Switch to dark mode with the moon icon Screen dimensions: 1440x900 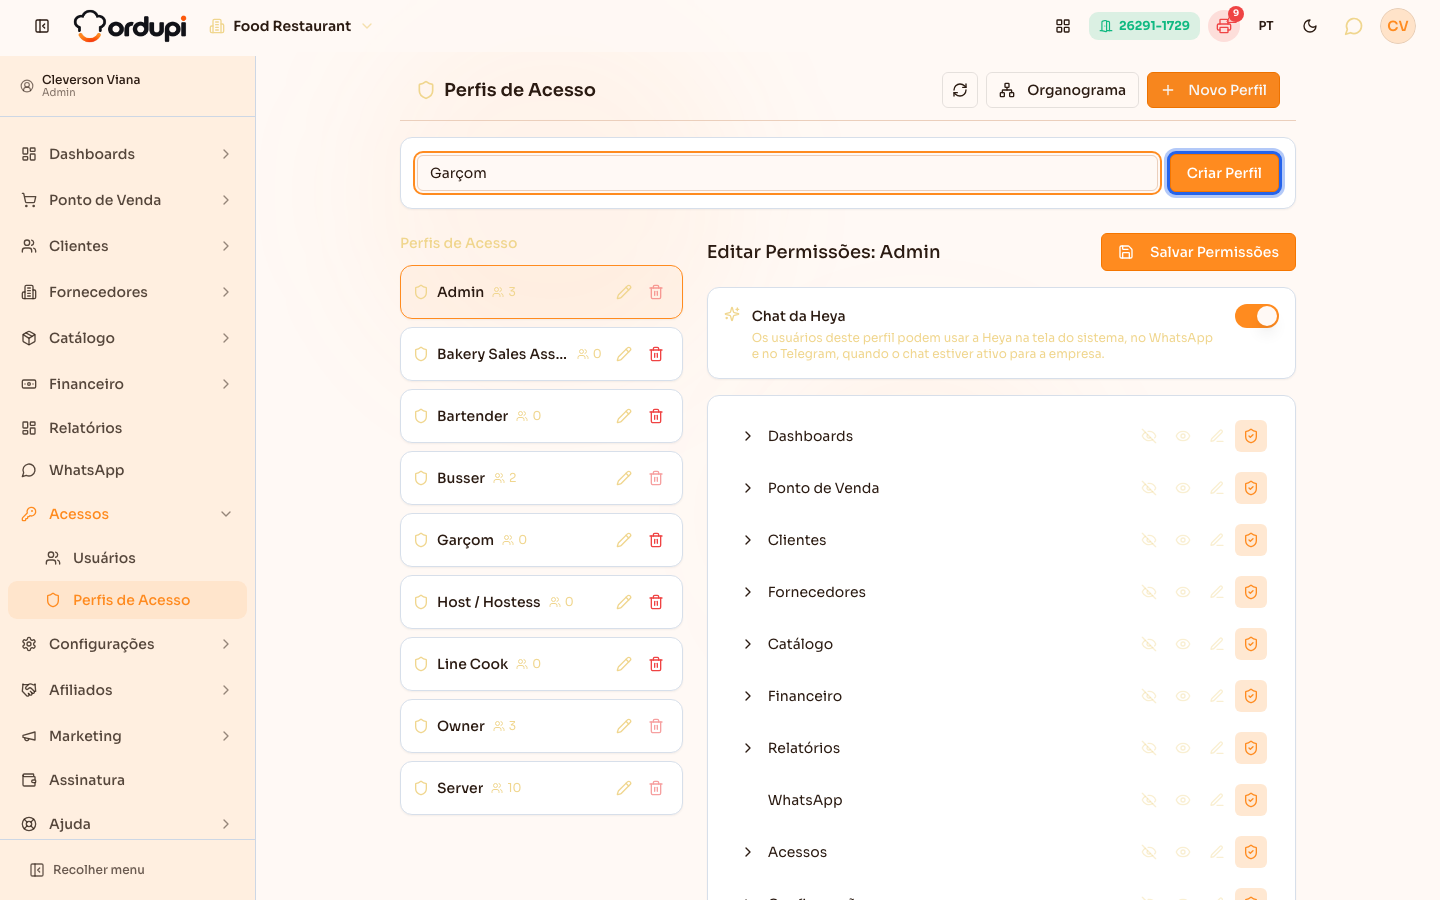tap(1310, 26)
